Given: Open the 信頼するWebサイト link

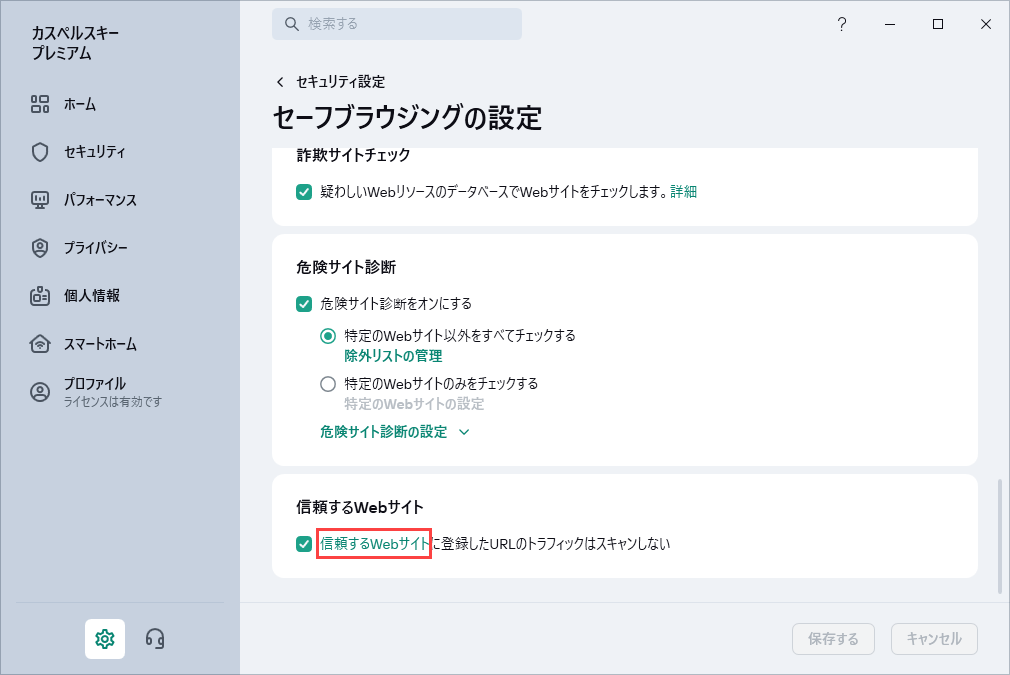Looking at the screenshot, I should coord(374,544).
